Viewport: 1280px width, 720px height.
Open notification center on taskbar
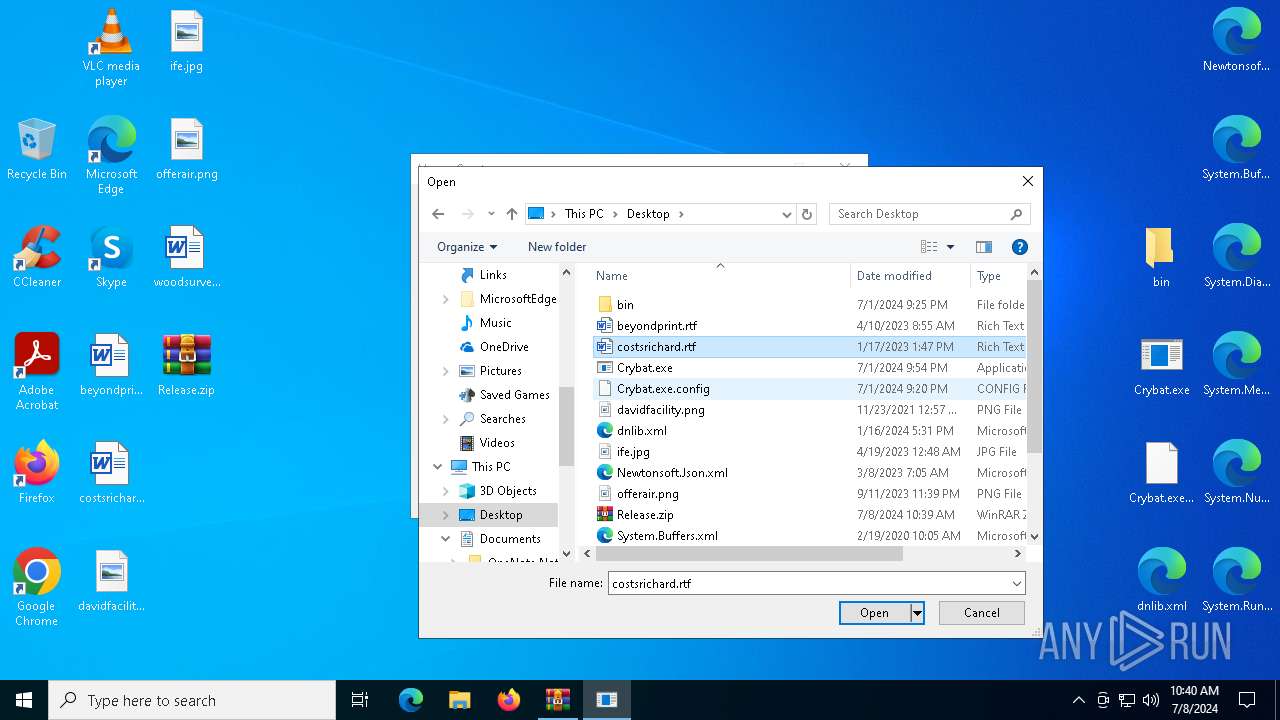(1247, 700)
